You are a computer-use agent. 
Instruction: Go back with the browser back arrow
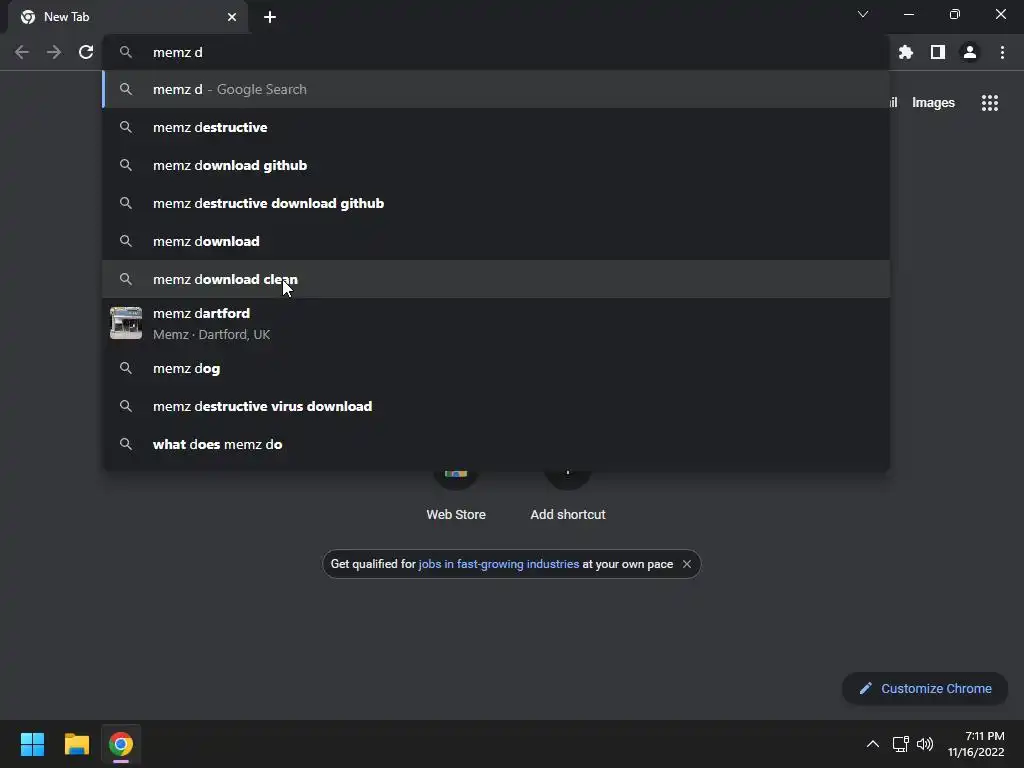coord(22,52)
